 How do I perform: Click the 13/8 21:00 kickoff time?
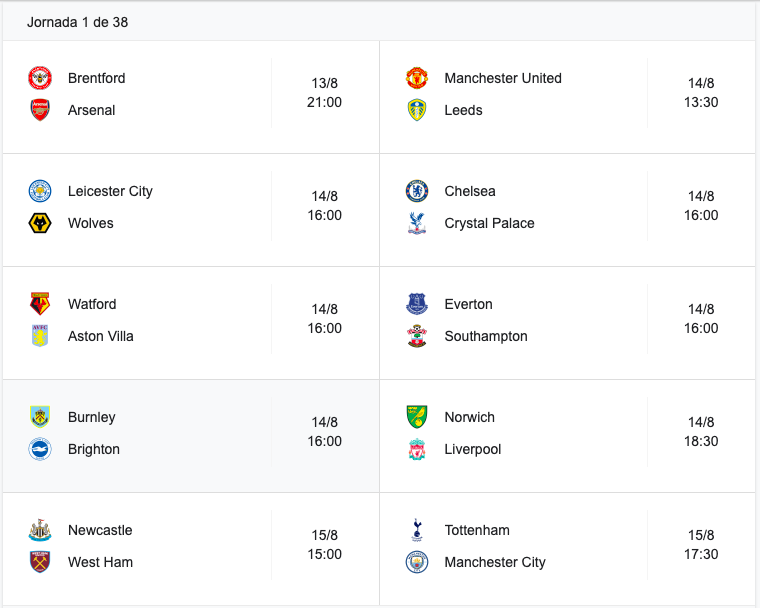click(x=325, y=93)
